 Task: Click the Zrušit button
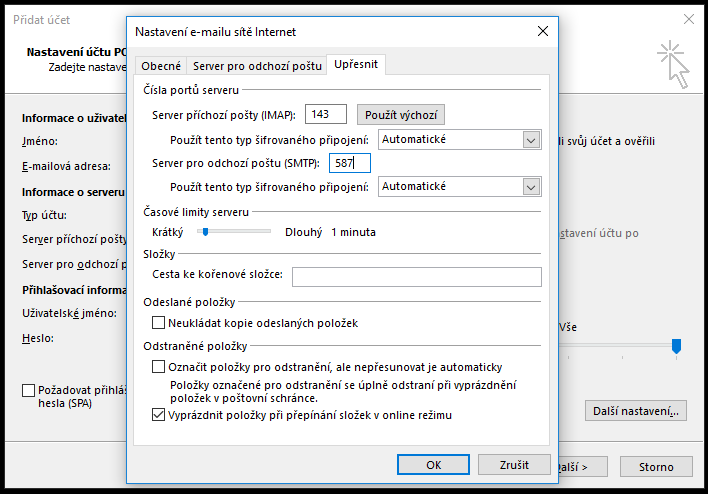[514, 465]
